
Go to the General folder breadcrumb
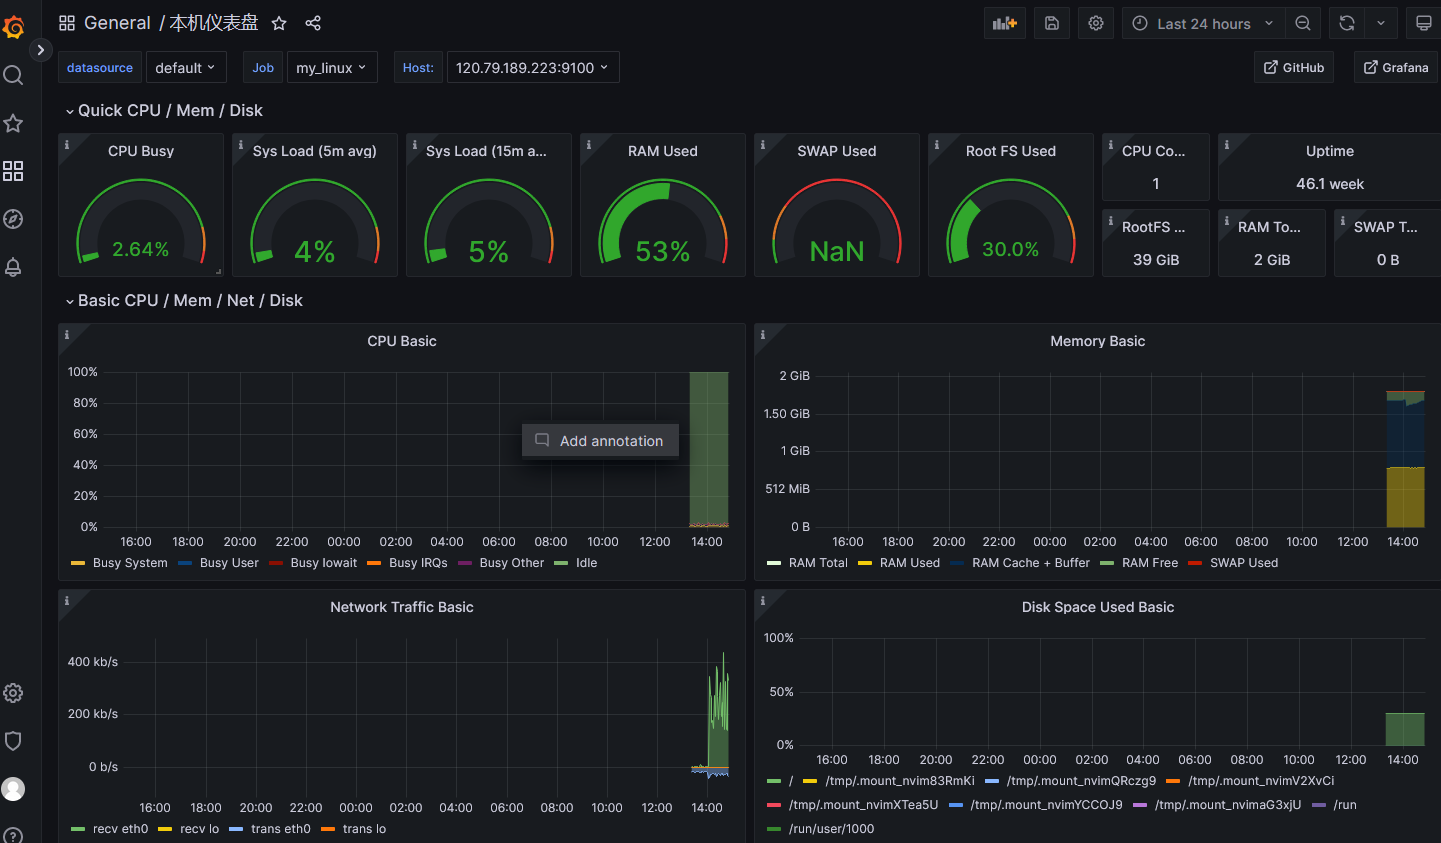click(117, 23)
